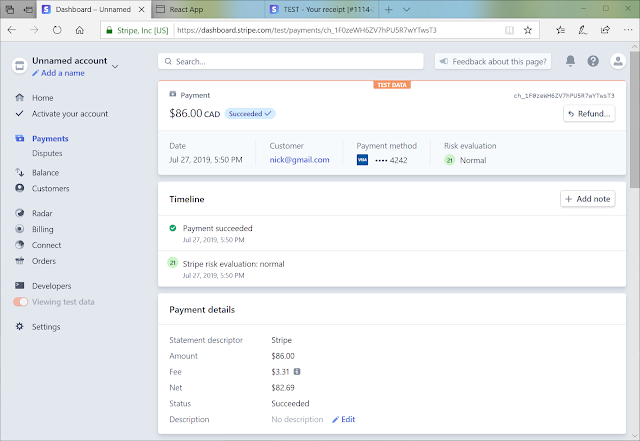Open notifications bell icon
The width and height of the screenshot is (640, 441).
[x=570, y=61]
